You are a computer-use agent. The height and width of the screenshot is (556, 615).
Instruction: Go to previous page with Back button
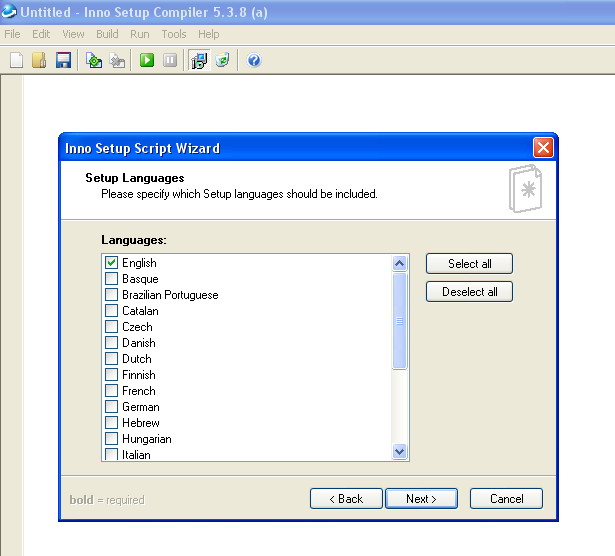coord(346,499)
